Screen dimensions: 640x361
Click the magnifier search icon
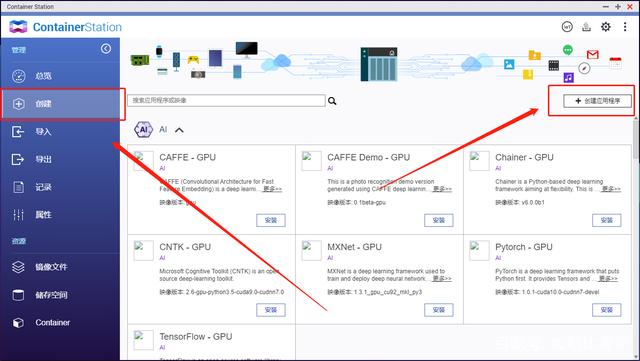(332, 101)
